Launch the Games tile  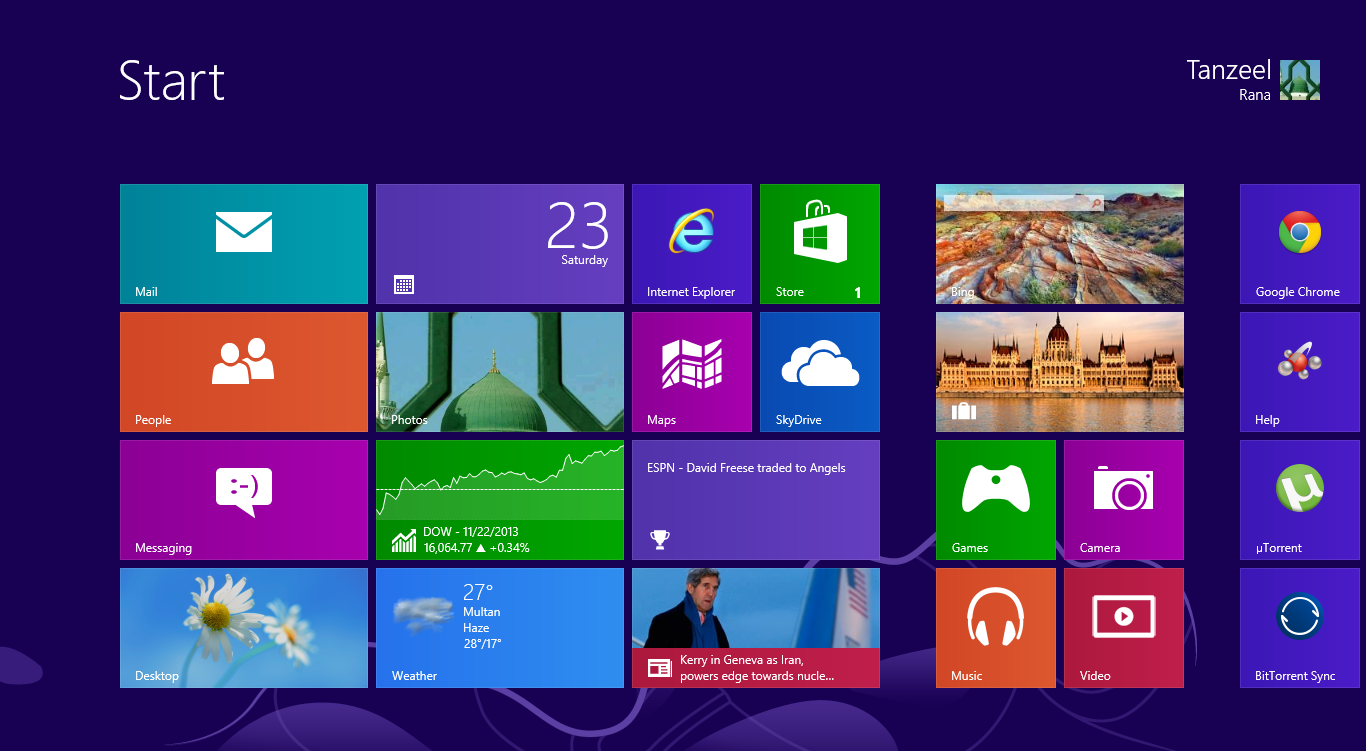point(996,500)
